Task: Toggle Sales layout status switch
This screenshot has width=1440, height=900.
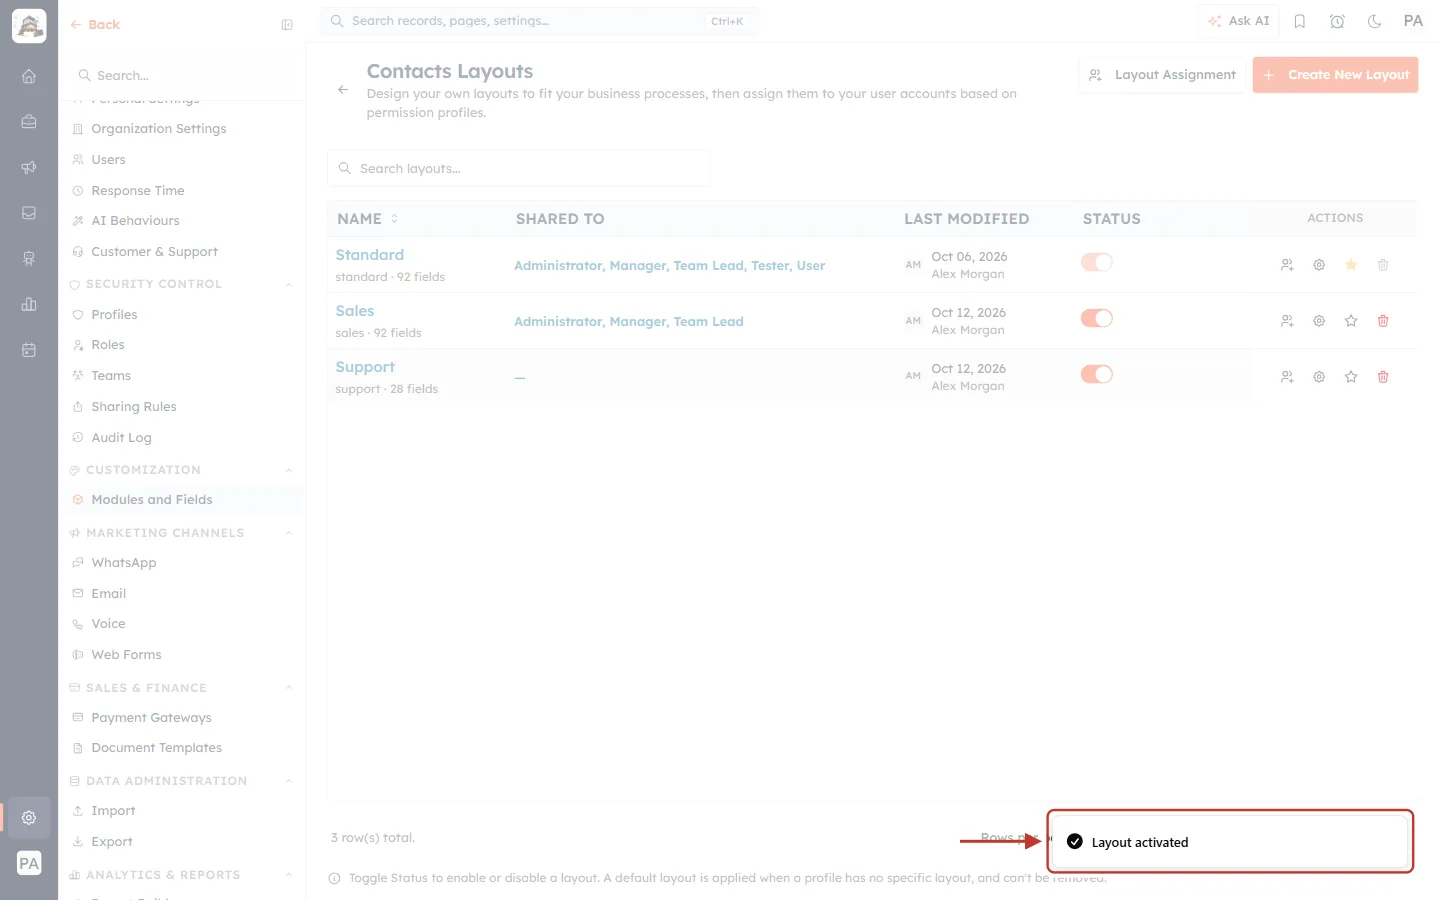Action: click(x=1097, y=318)
